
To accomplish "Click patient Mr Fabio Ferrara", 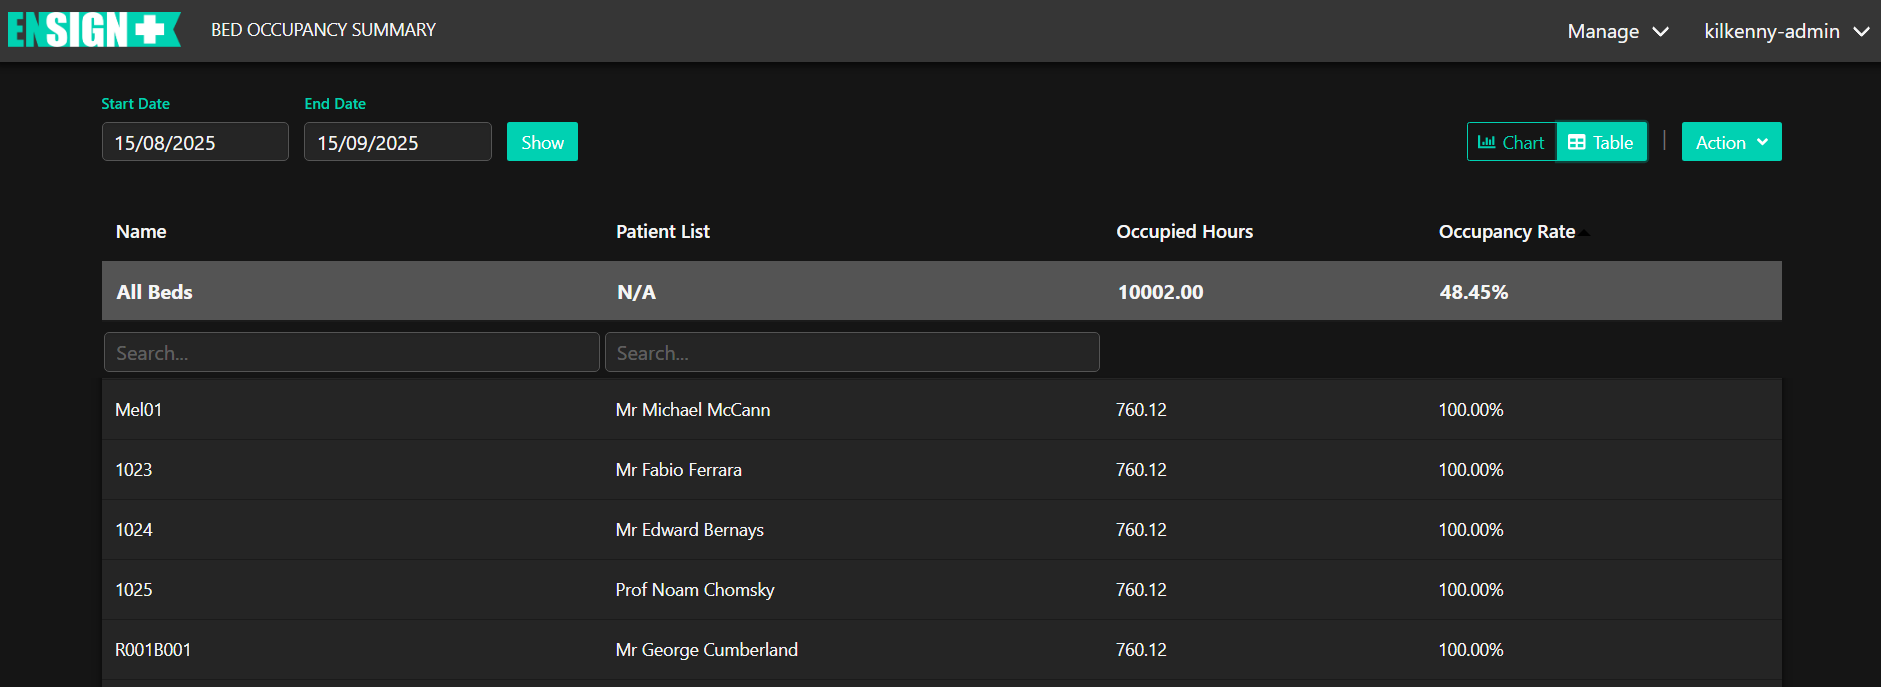I will click(678, 470).
